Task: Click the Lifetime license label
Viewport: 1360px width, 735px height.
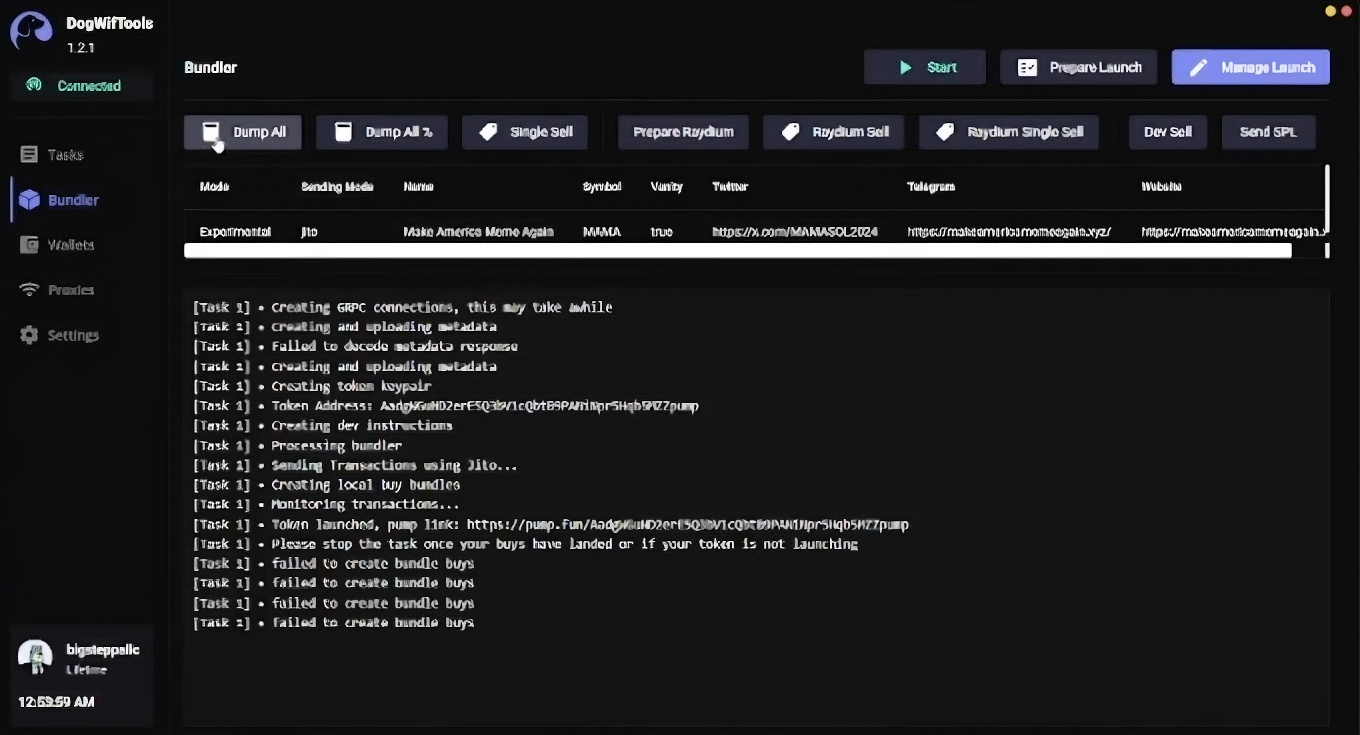Action: coord(86,669)
